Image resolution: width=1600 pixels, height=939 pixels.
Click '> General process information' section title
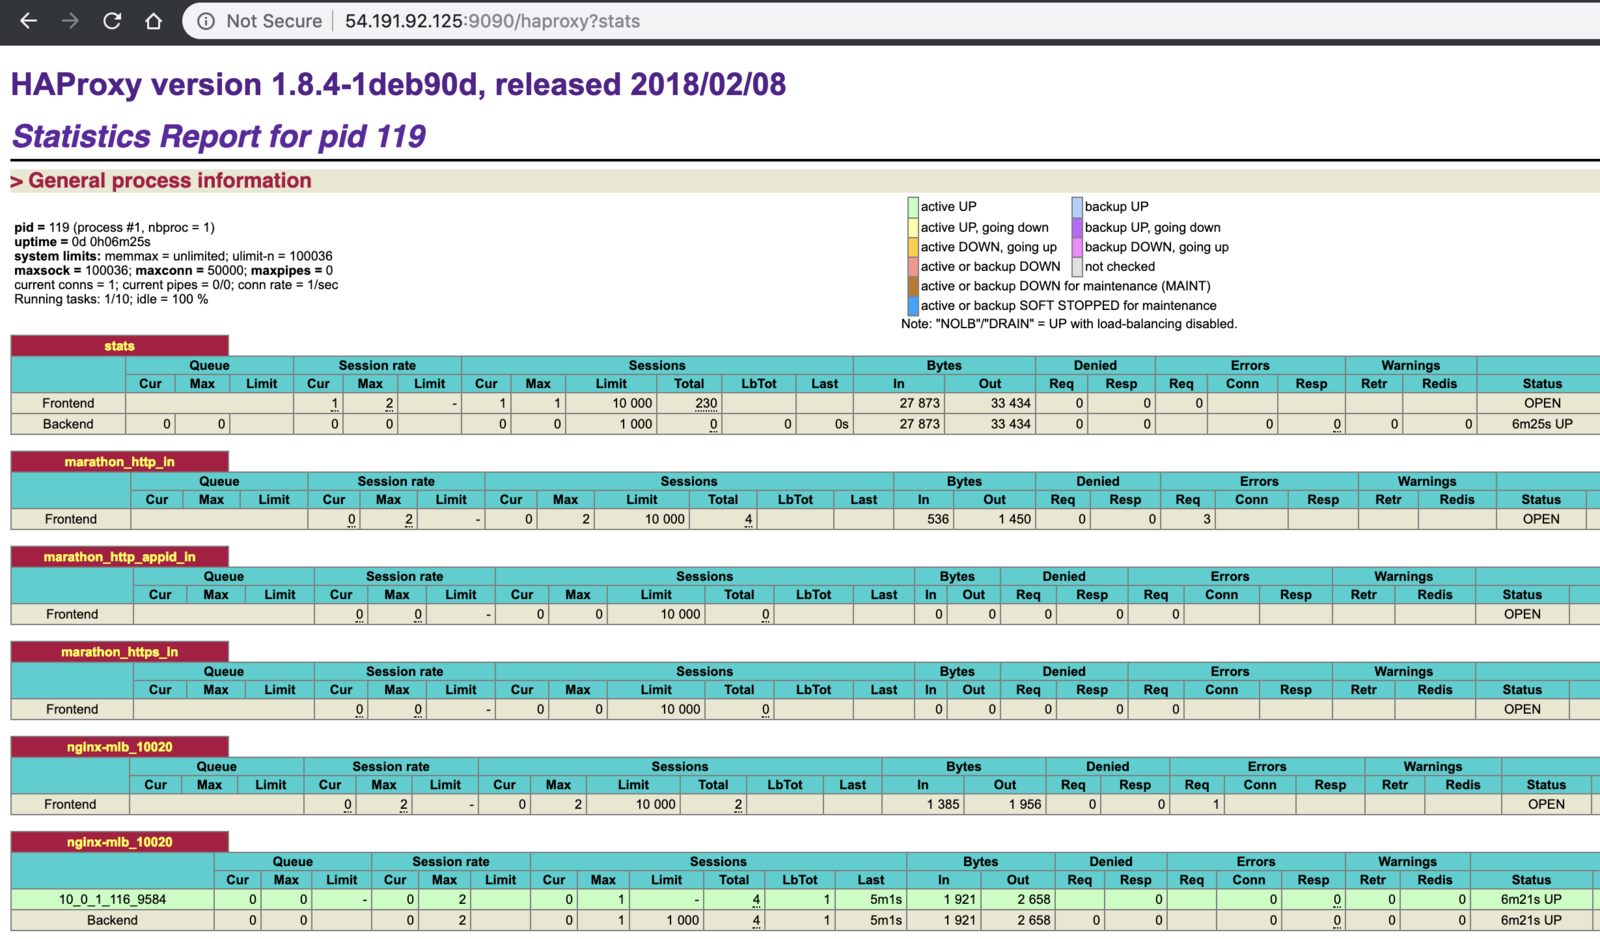pos(161,181)
